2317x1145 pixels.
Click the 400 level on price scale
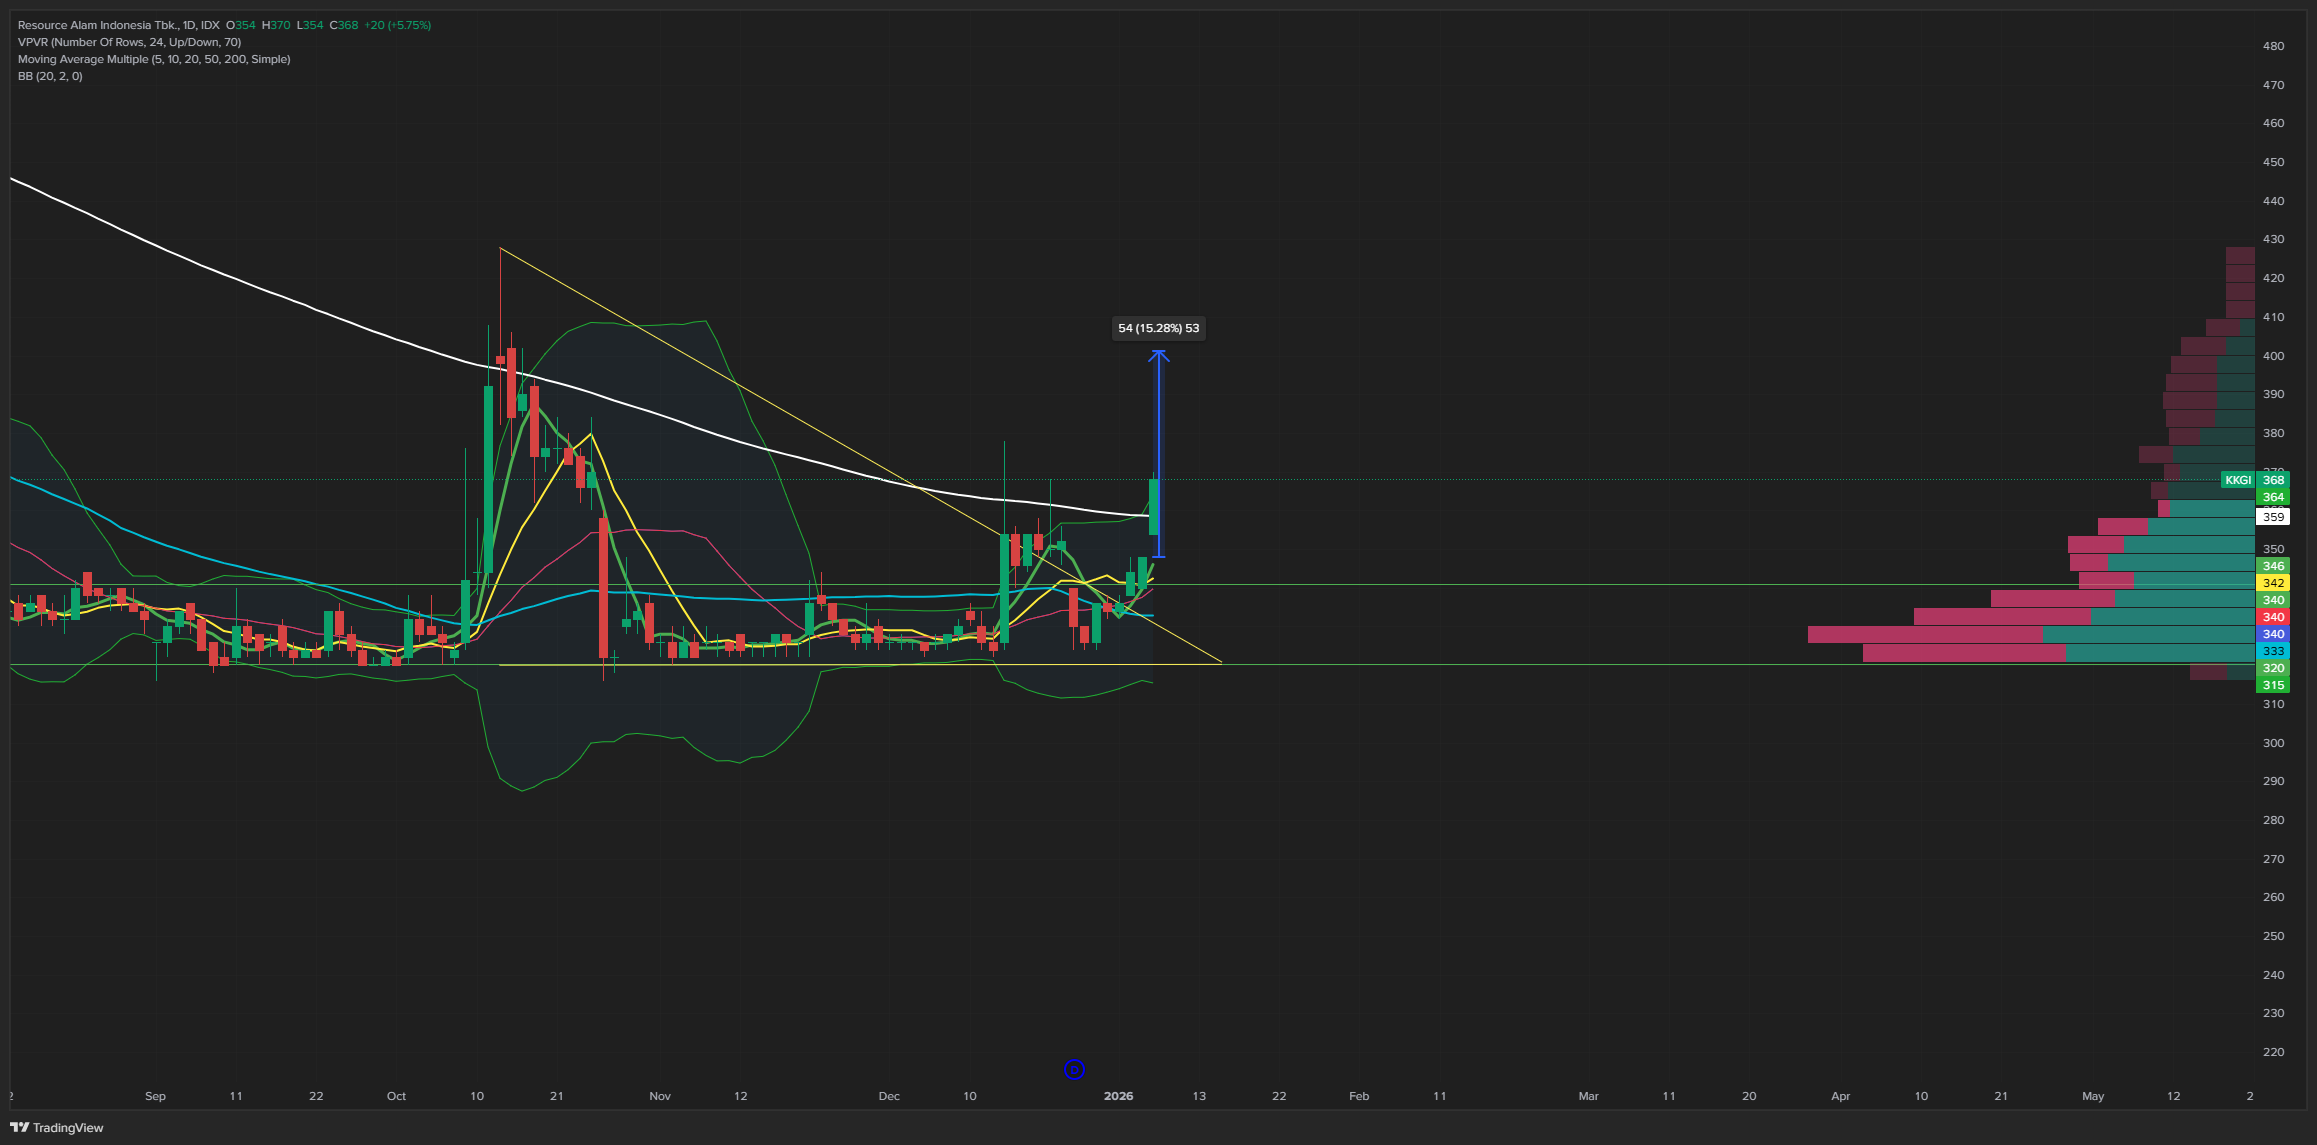click(x=2273, y=356)
